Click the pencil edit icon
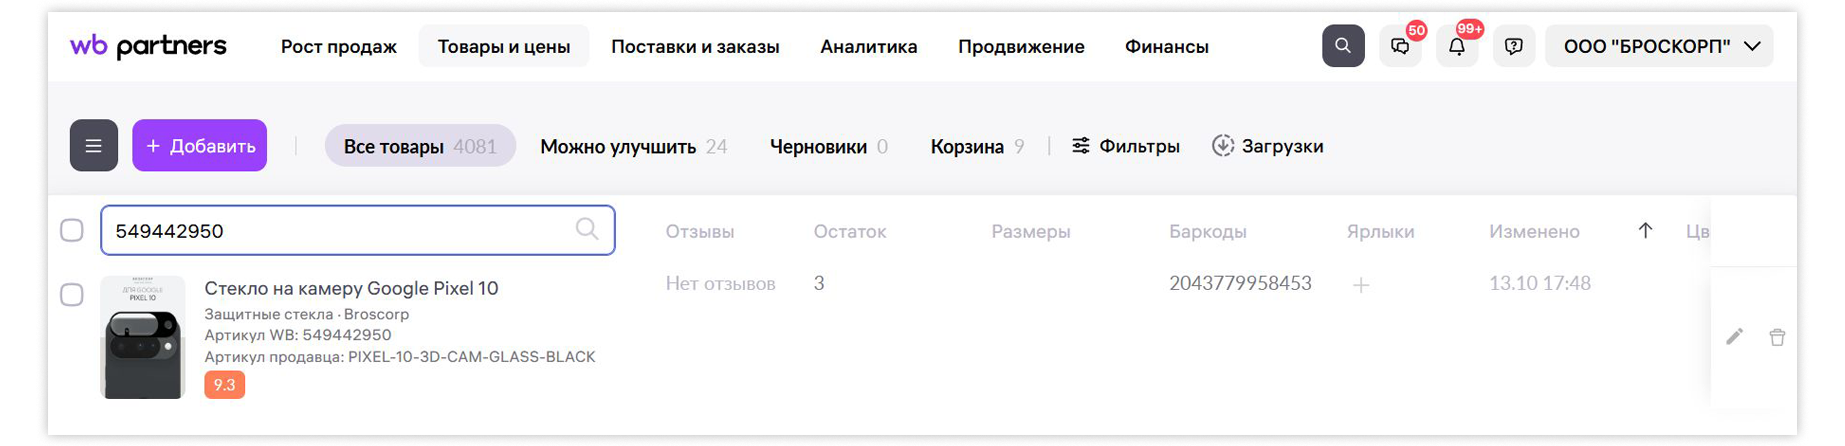Image resolution: width=1845 pixels, height=446 pixels. 1735,337
